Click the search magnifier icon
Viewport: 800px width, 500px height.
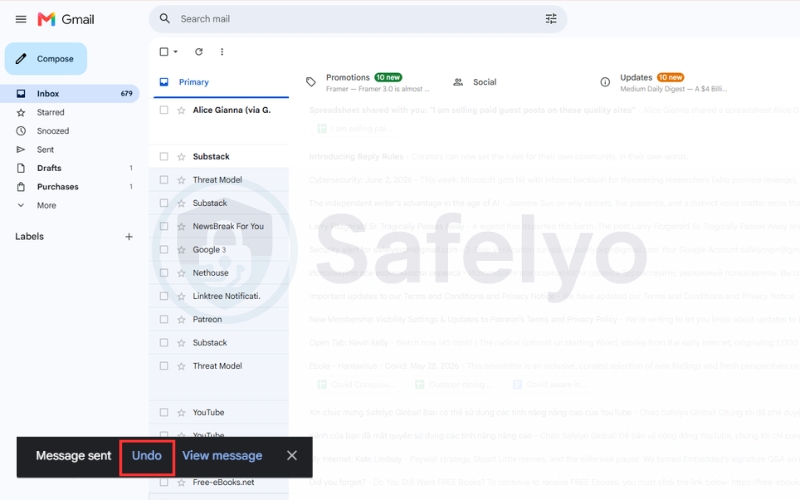click(x=164, y=19)
